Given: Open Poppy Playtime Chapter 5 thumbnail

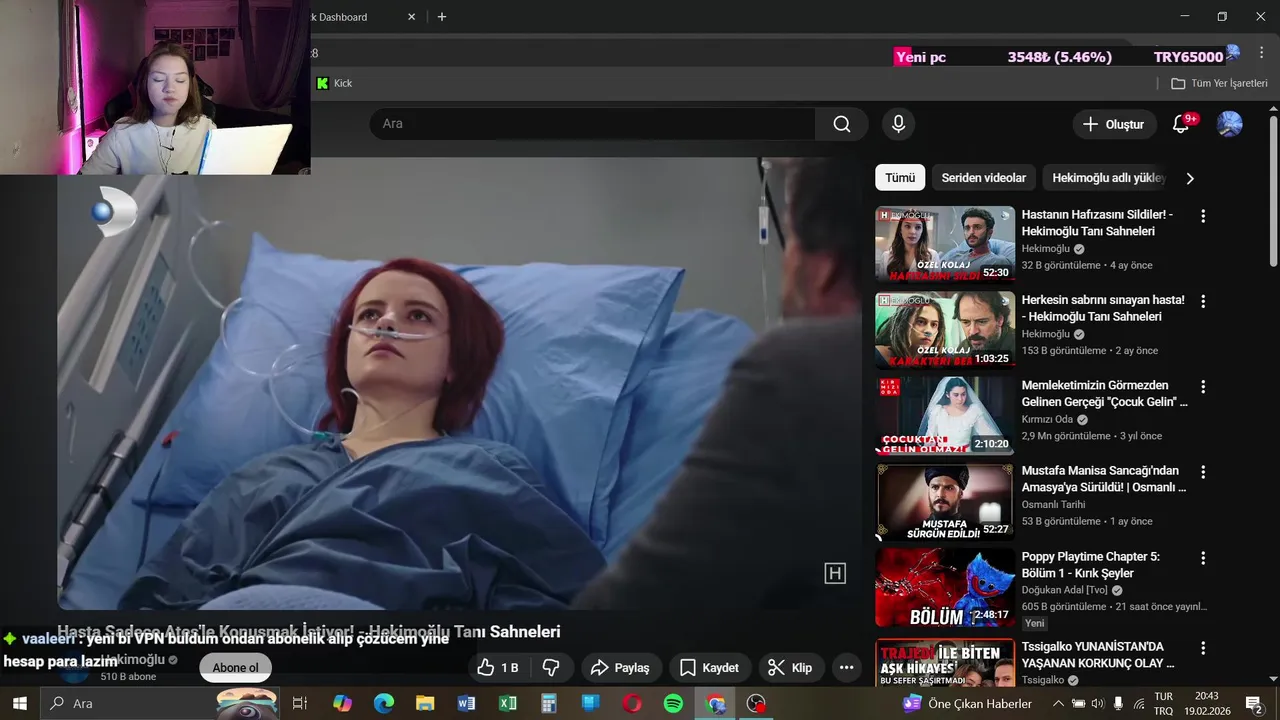Looking at the screenshot, I should click(945, 587).
